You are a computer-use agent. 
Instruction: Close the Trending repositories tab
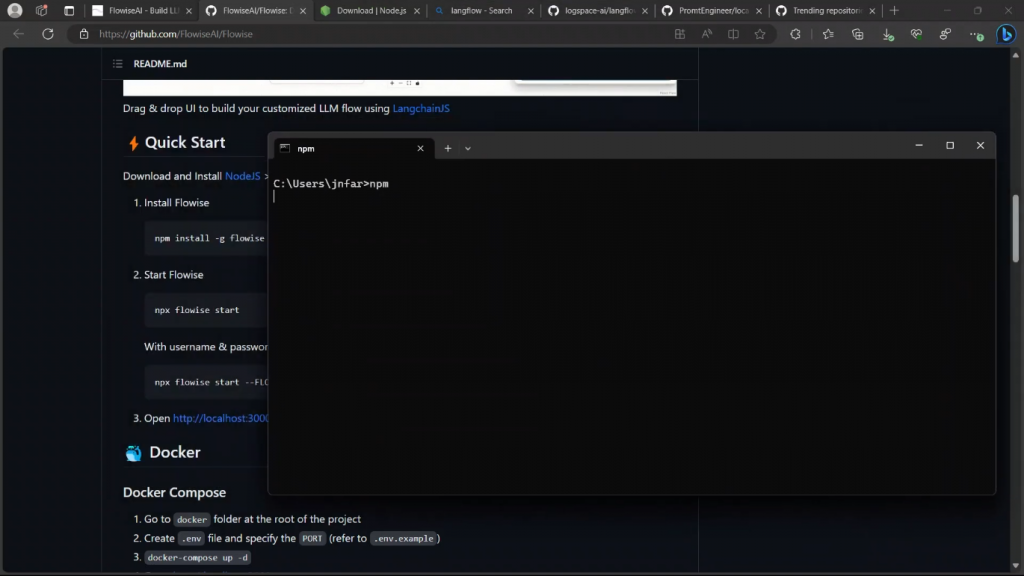pyautogui.click(x=872, y=11)
